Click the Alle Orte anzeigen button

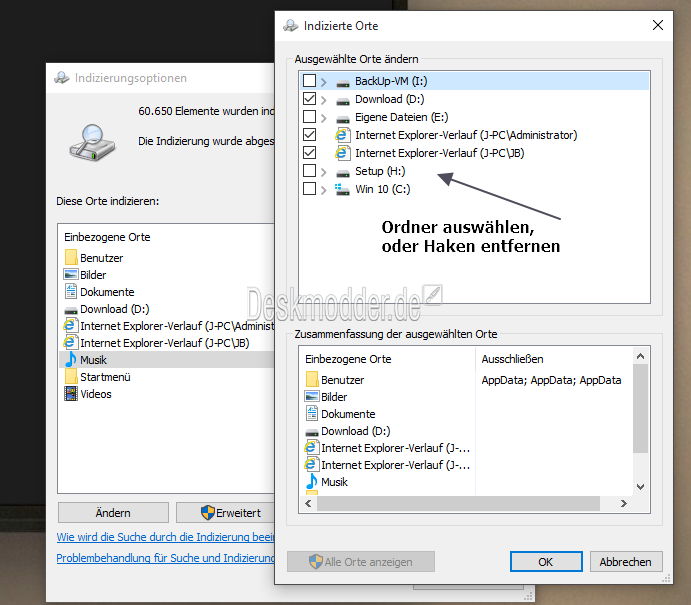(x=360, y=561)
